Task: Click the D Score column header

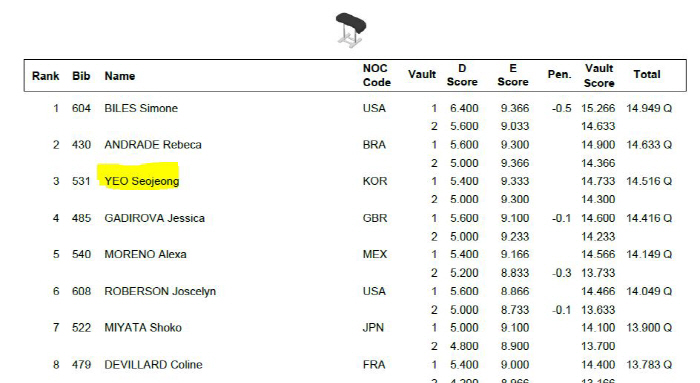Action: (x=462, y=75)
